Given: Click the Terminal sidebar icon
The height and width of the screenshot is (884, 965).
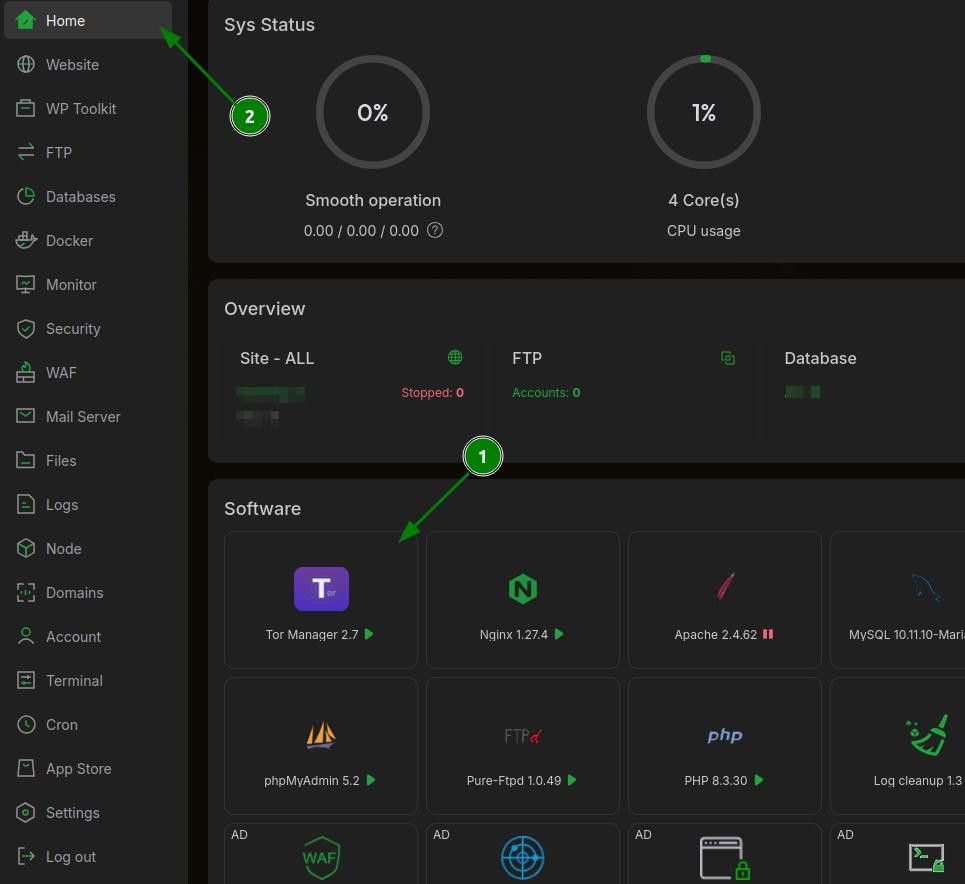Looking at the screenshot, I should (x=25, y=680).
